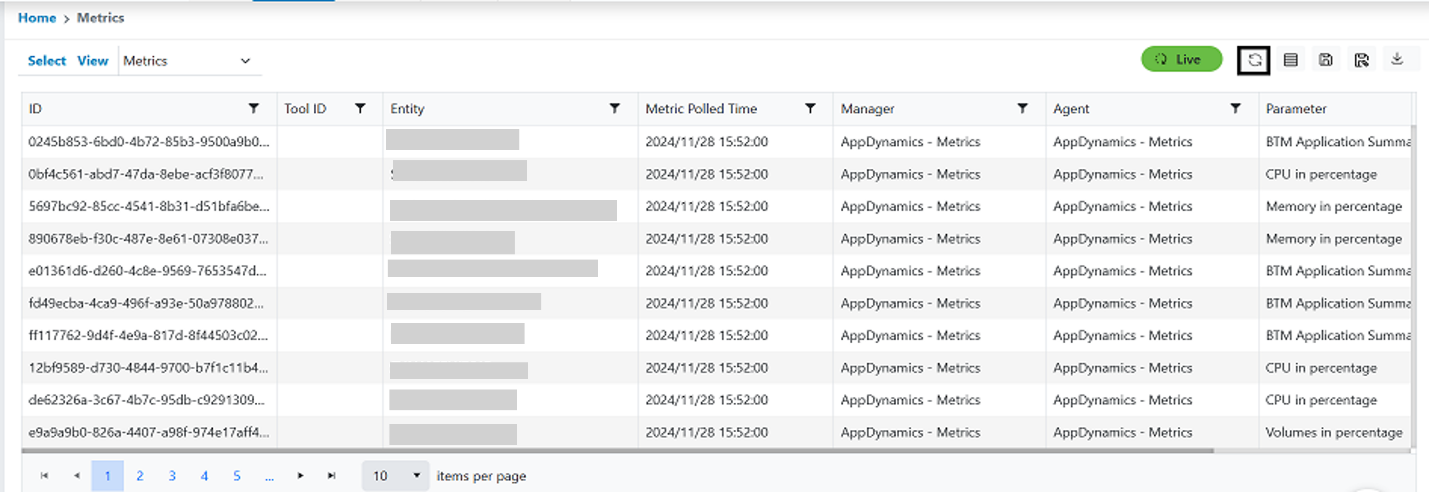Screen dimensions: 1429x492
Task: Open filter on the ID column
Action: click(254, 108)
